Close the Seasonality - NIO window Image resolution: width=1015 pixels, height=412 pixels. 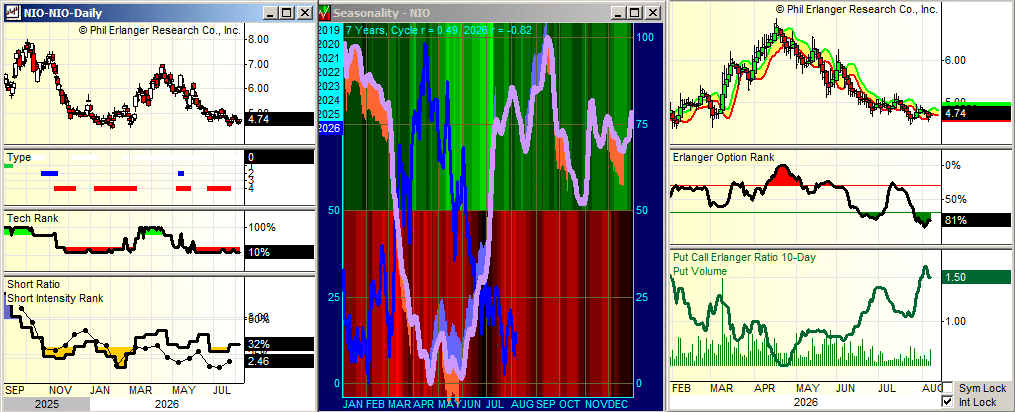click(651, 12)
